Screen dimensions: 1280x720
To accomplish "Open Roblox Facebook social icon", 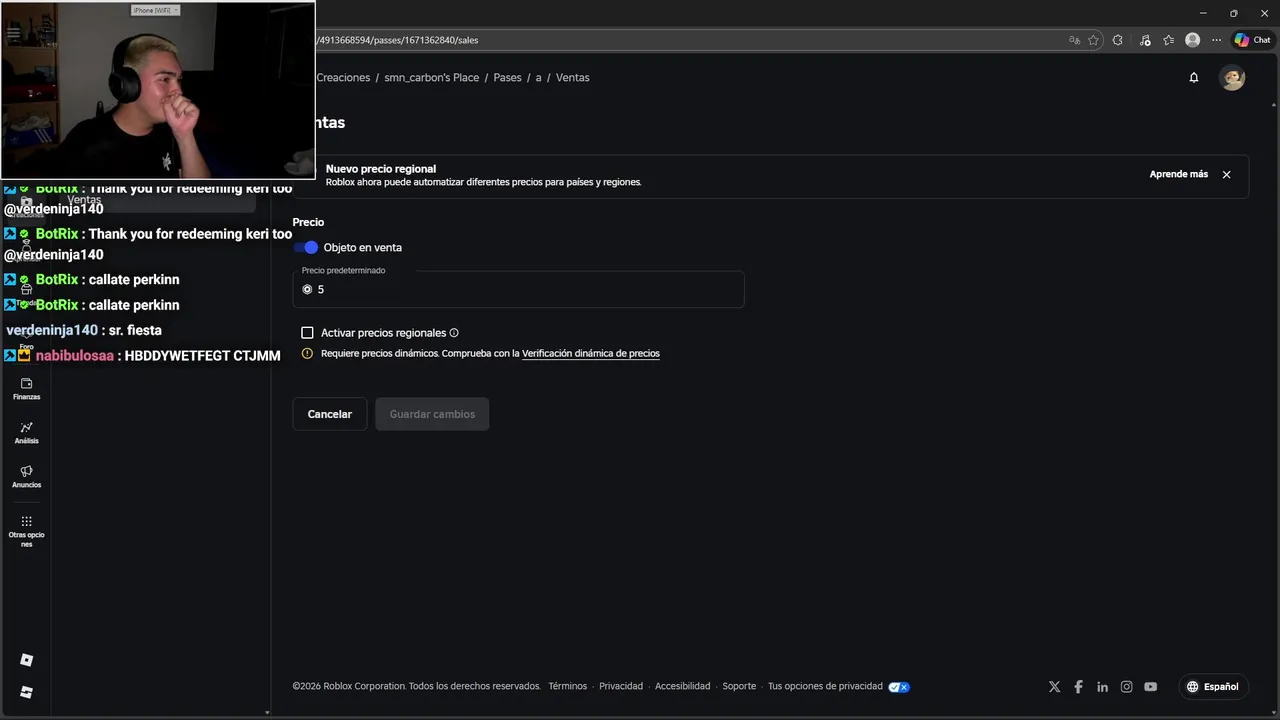I will tap(1078, 687).
